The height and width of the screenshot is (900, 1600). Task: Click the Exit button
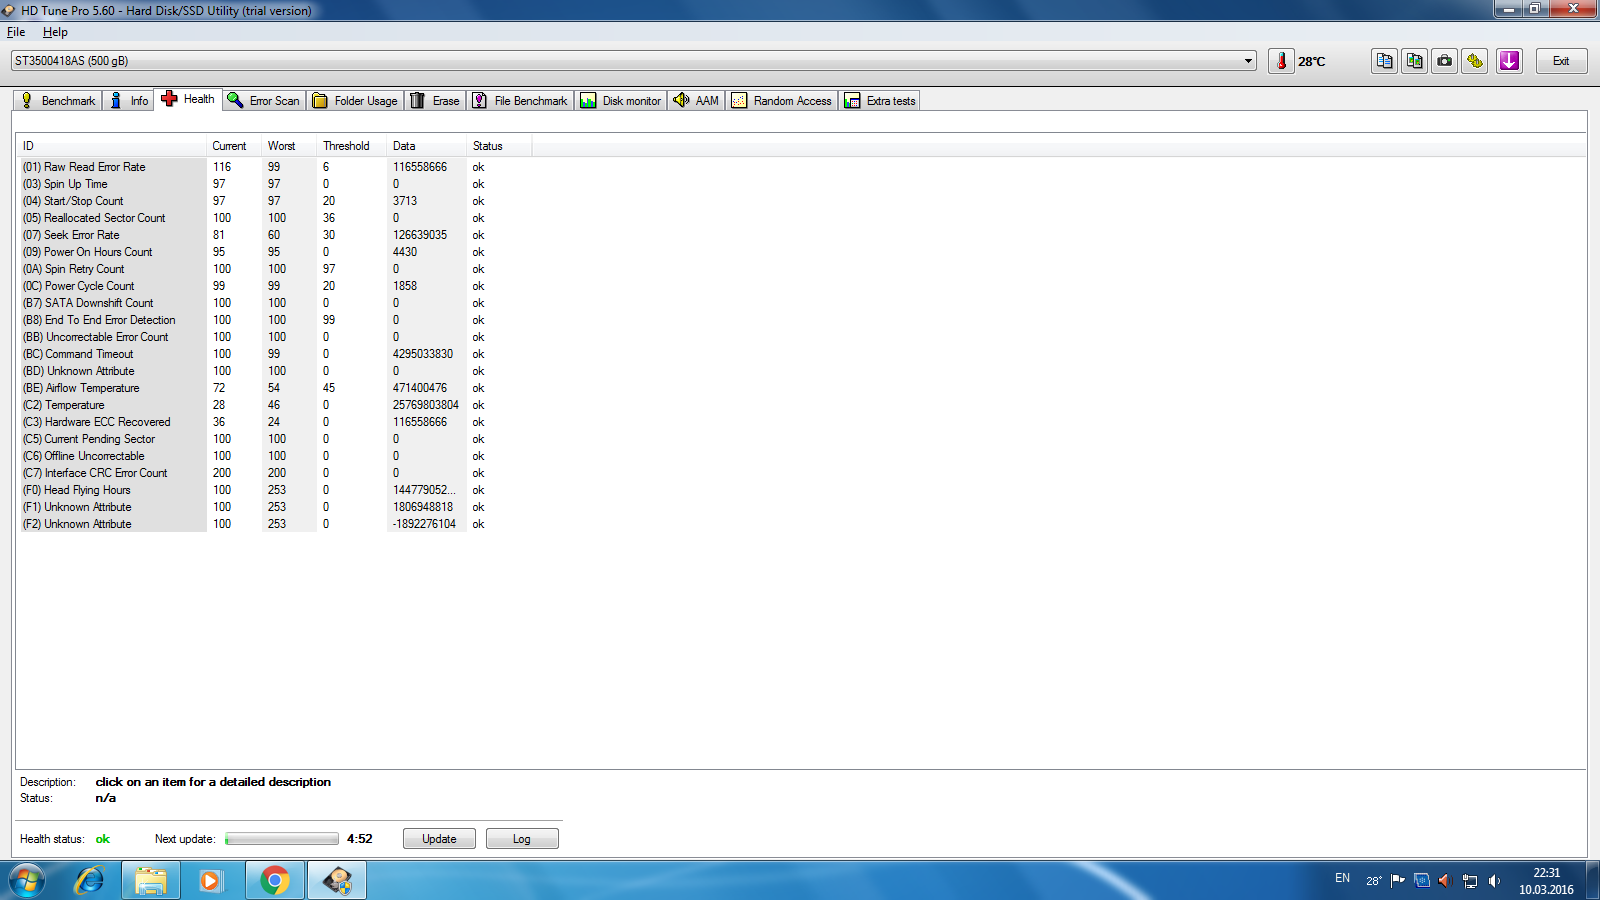[1561, 61]
